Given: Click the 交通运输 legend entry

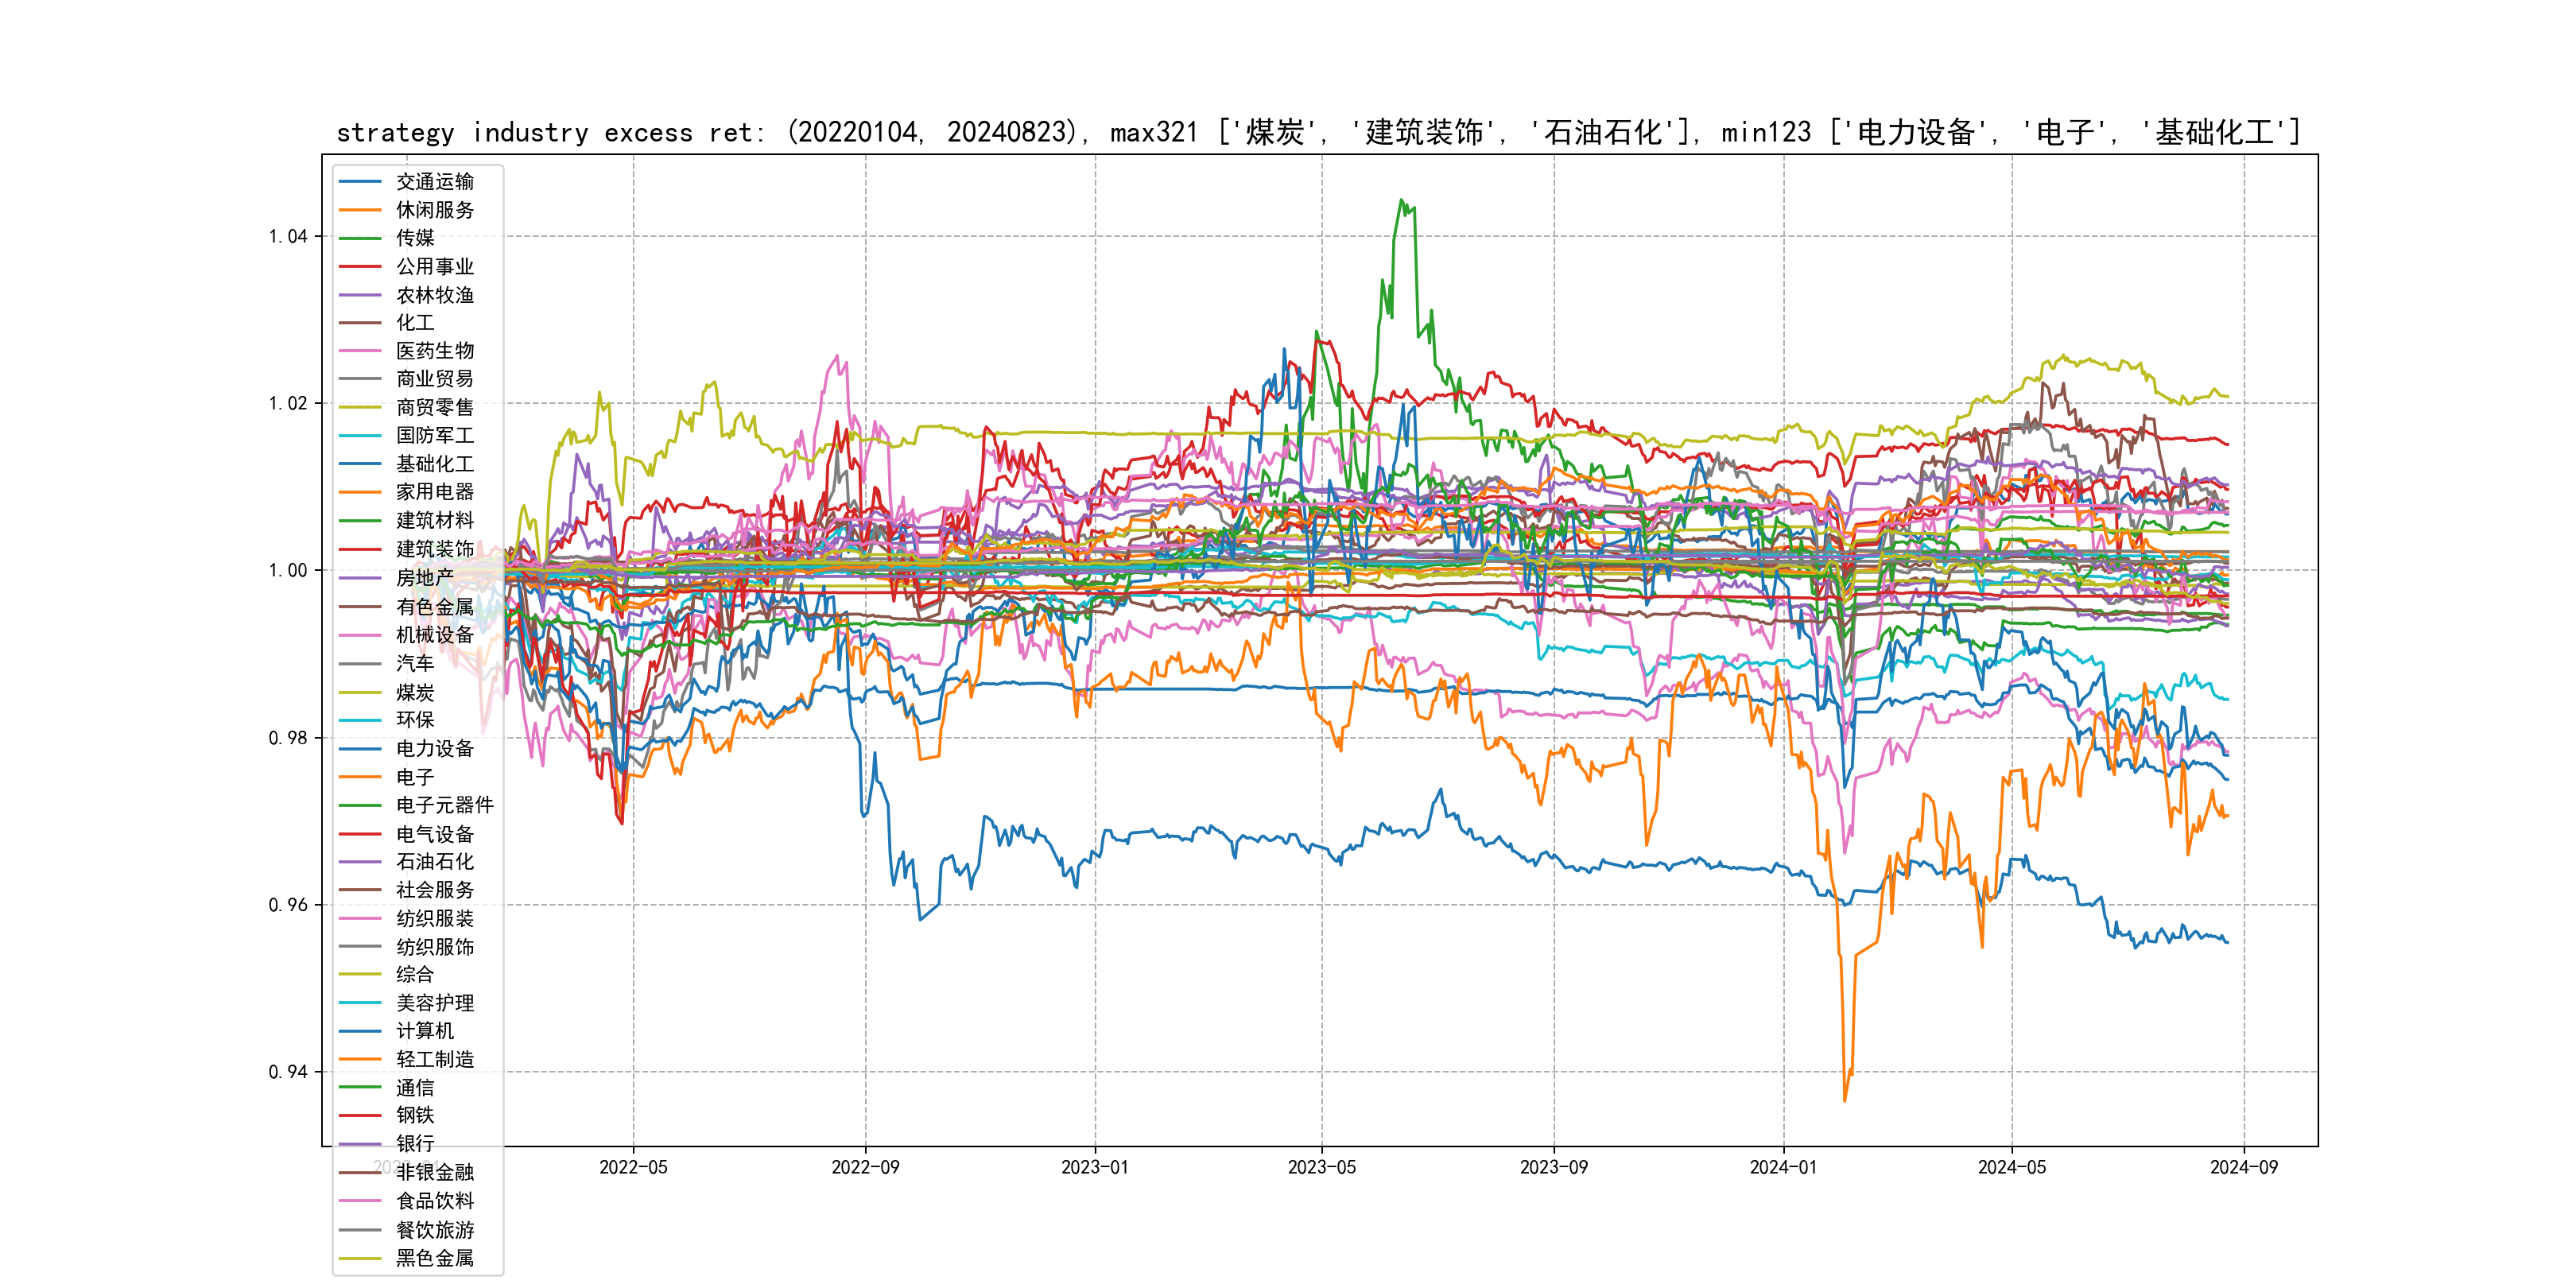Looking at the screenshot, I should pyautogui.click(x=434, y=181).
